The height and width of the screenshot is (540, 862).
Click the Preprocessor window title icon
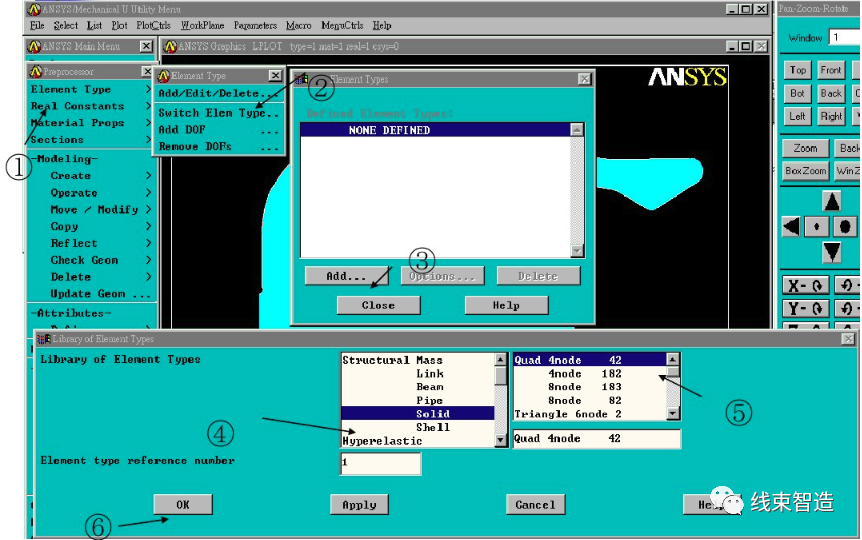[x=36, y=71]
